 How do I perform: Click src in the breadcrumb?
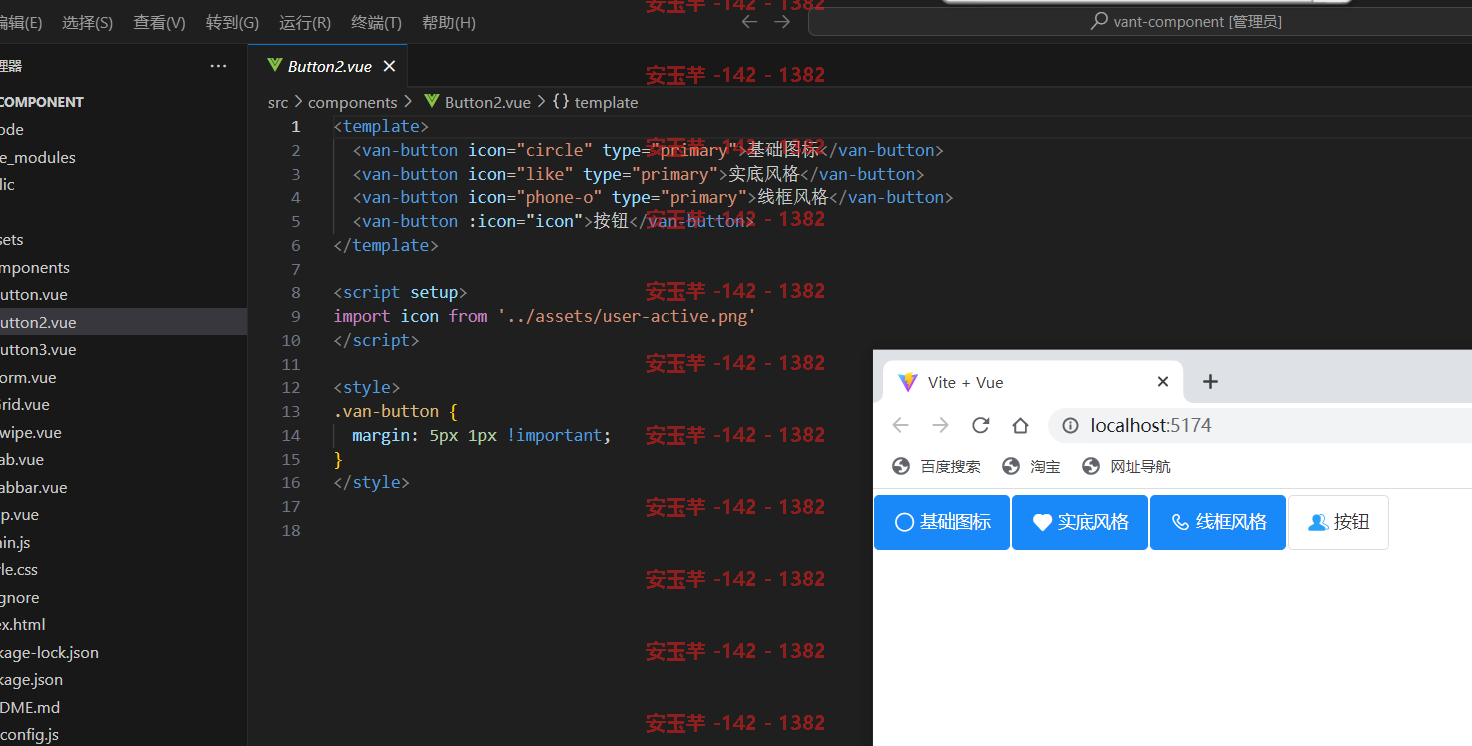(278, 102)
